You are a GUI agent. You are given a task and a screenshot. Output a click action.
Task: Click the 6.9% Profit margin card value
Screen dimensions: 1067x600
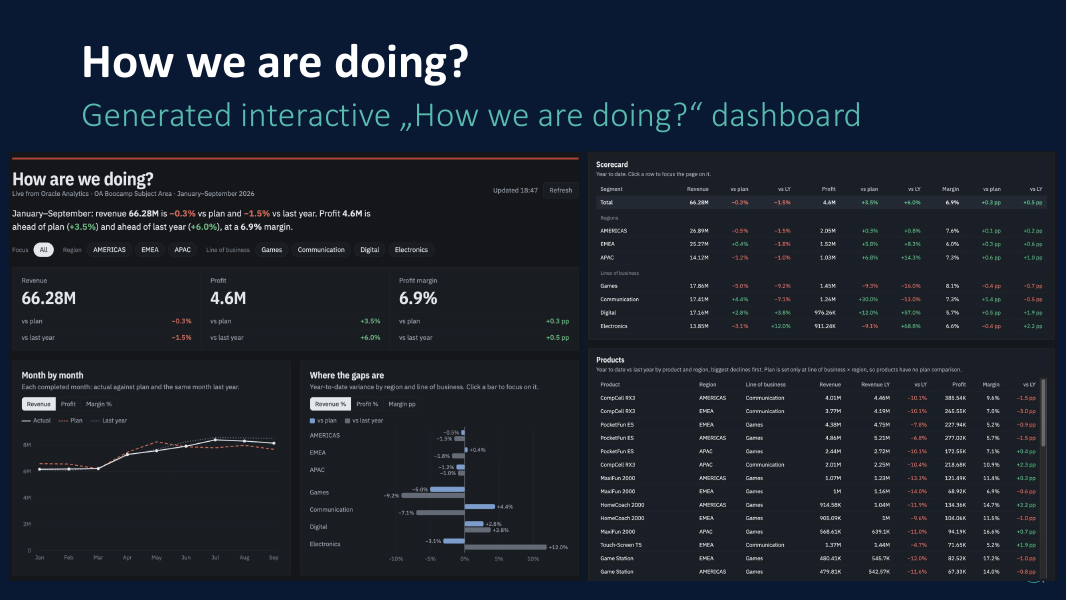click(x=418, y=298)
